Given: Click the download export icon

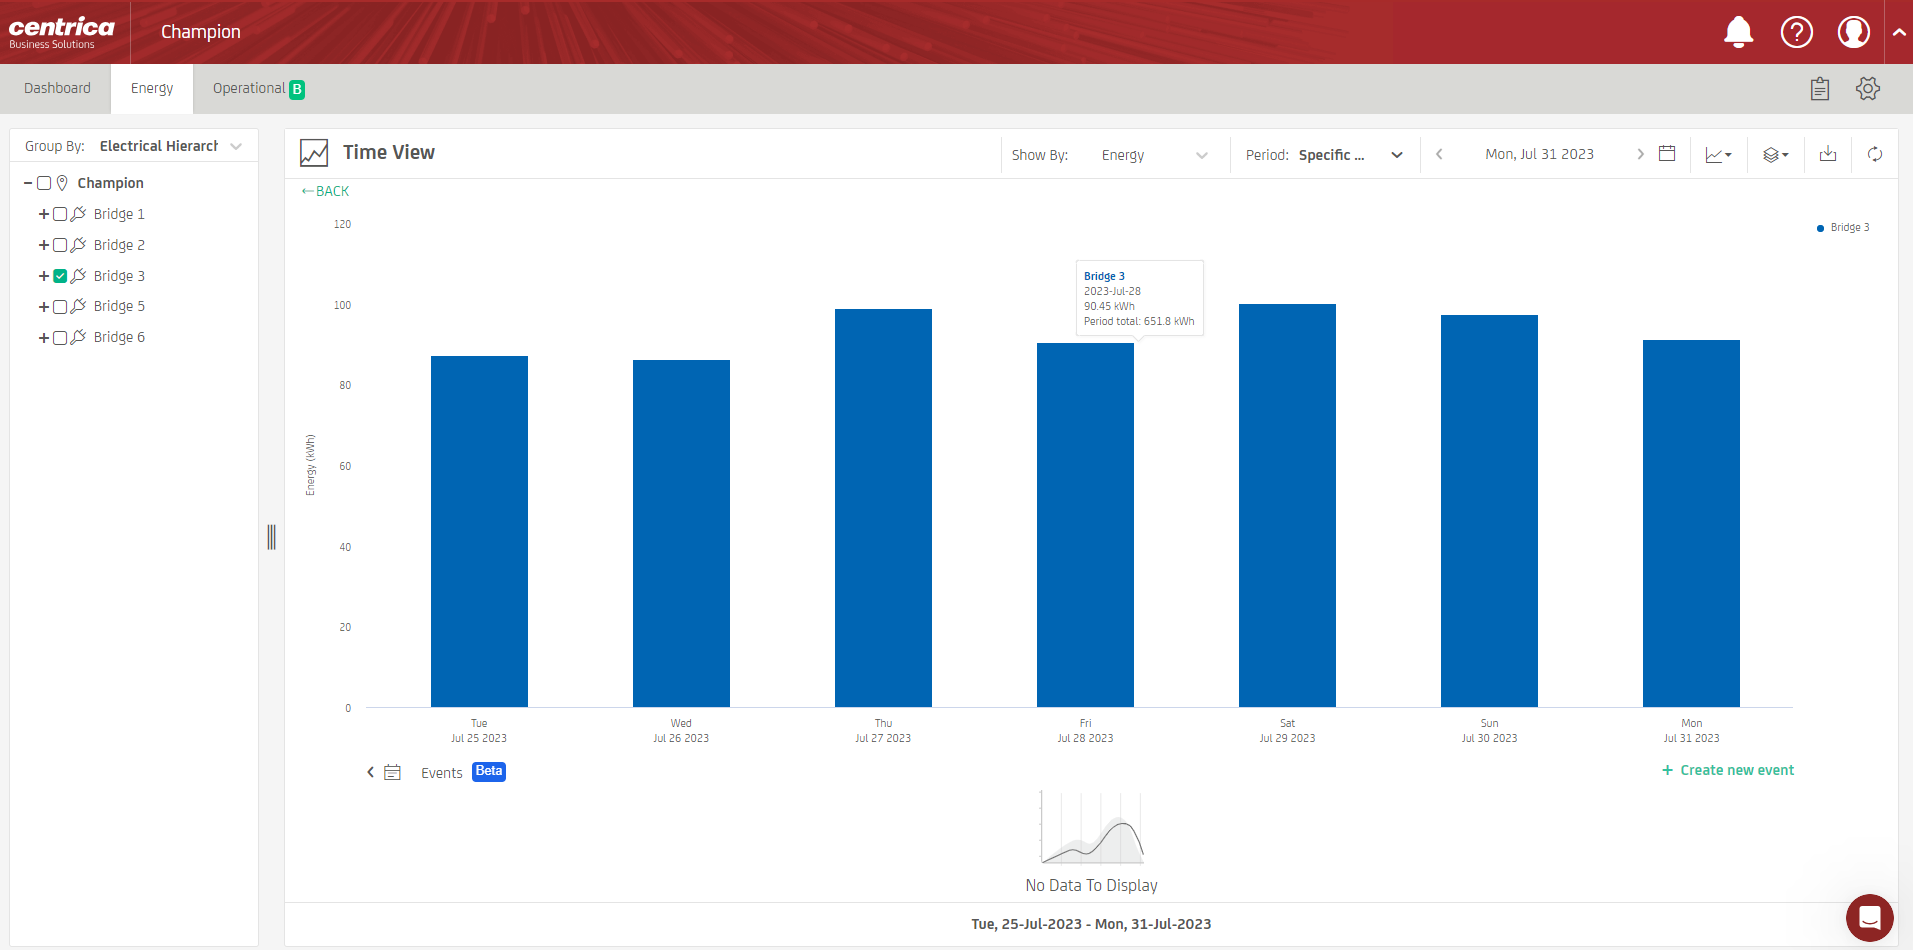Looking at the screenshot, I should click(x=1827, y=154).
